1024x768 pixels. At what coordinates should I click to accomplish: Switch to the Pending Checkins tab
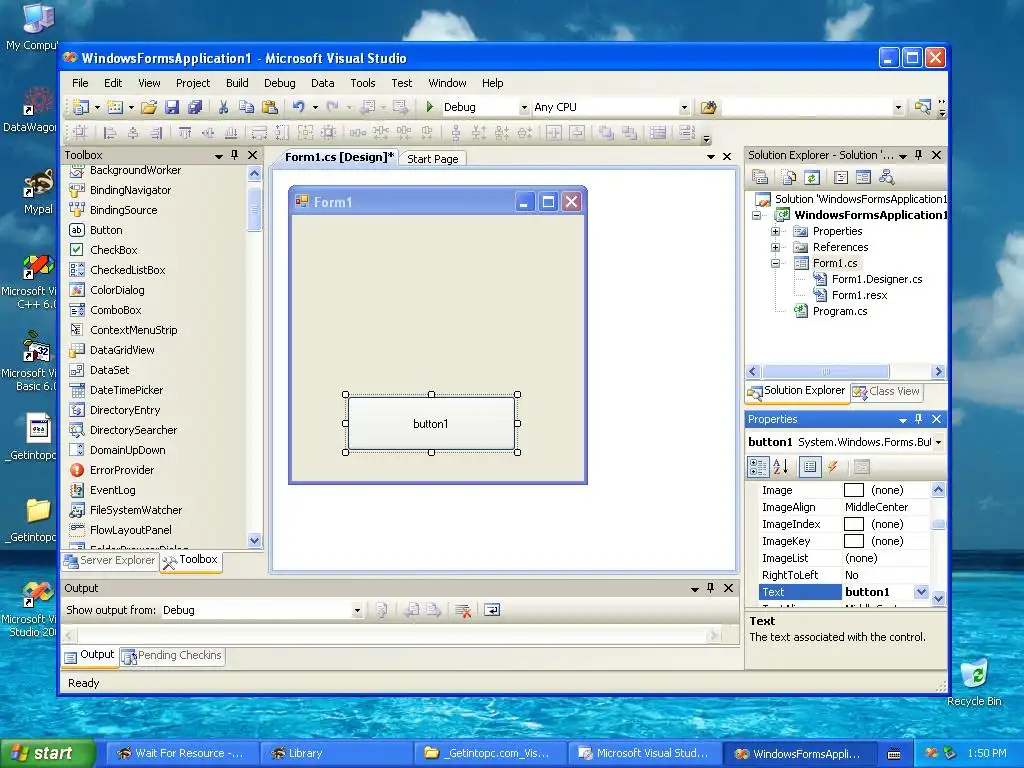[173, 656]
